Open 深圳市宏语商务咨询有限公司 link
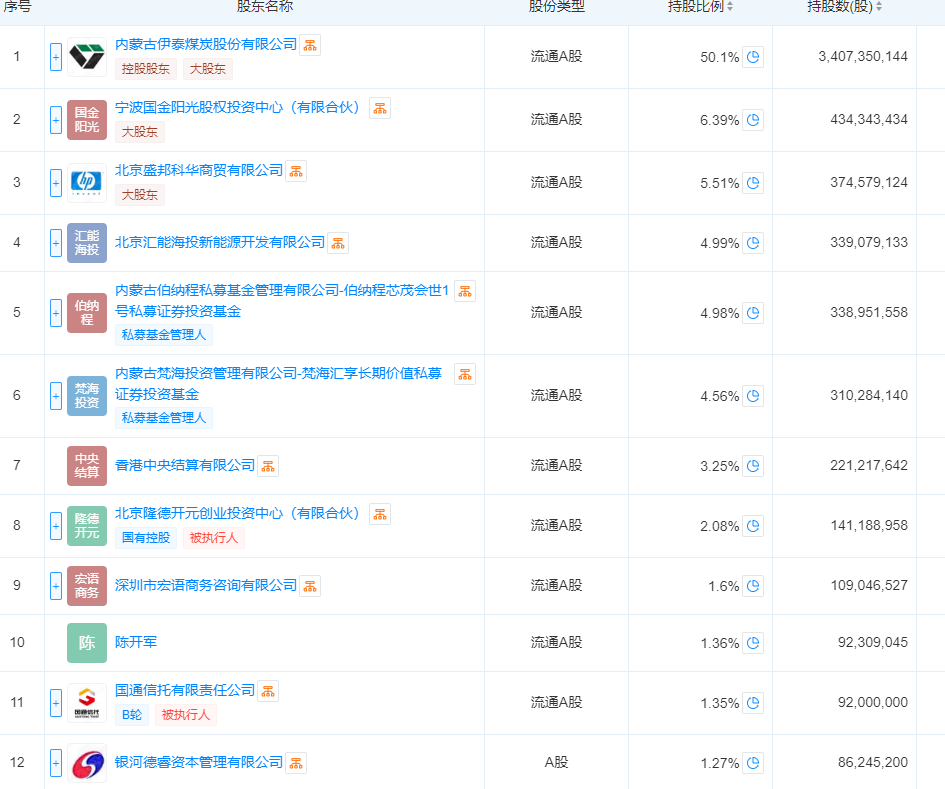The image size is (945, 789). coord(206,586)
